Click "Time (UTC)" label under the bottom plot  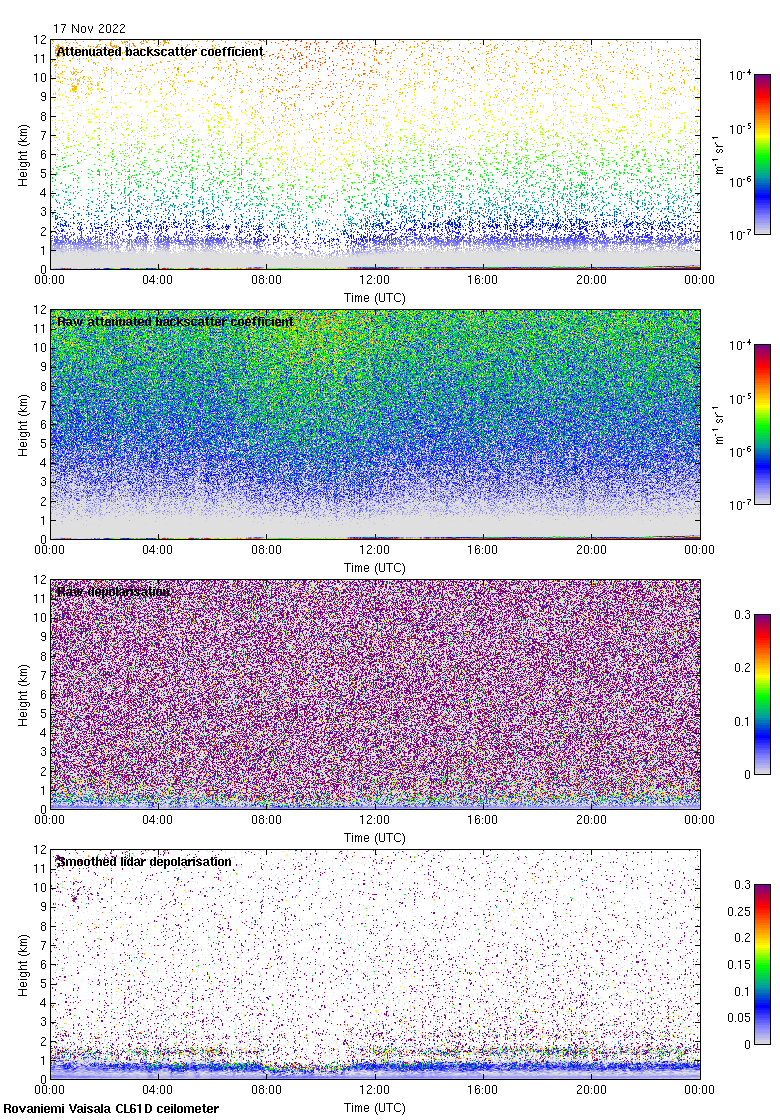point(375,1107)
